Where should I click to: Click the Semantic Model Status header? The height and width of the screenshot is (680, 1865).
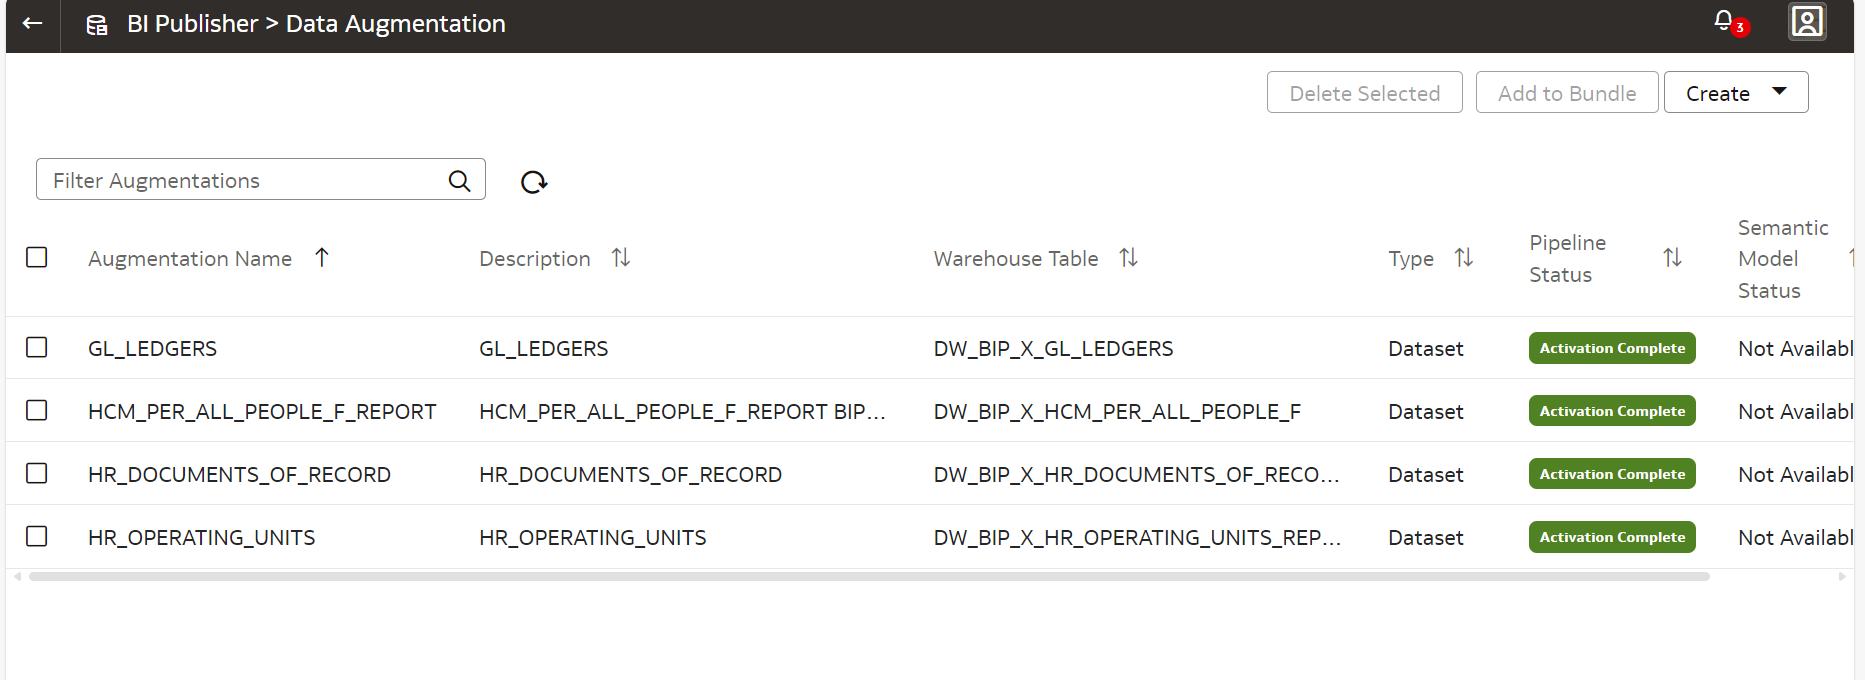(x=1783, y=259)
